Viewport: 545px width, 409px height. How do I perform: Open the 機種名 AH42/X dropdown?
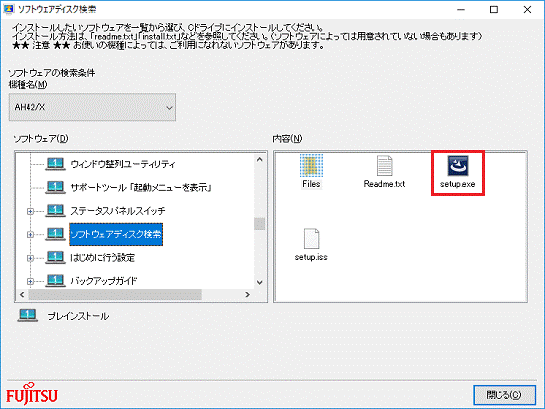(x=92, y=107)
